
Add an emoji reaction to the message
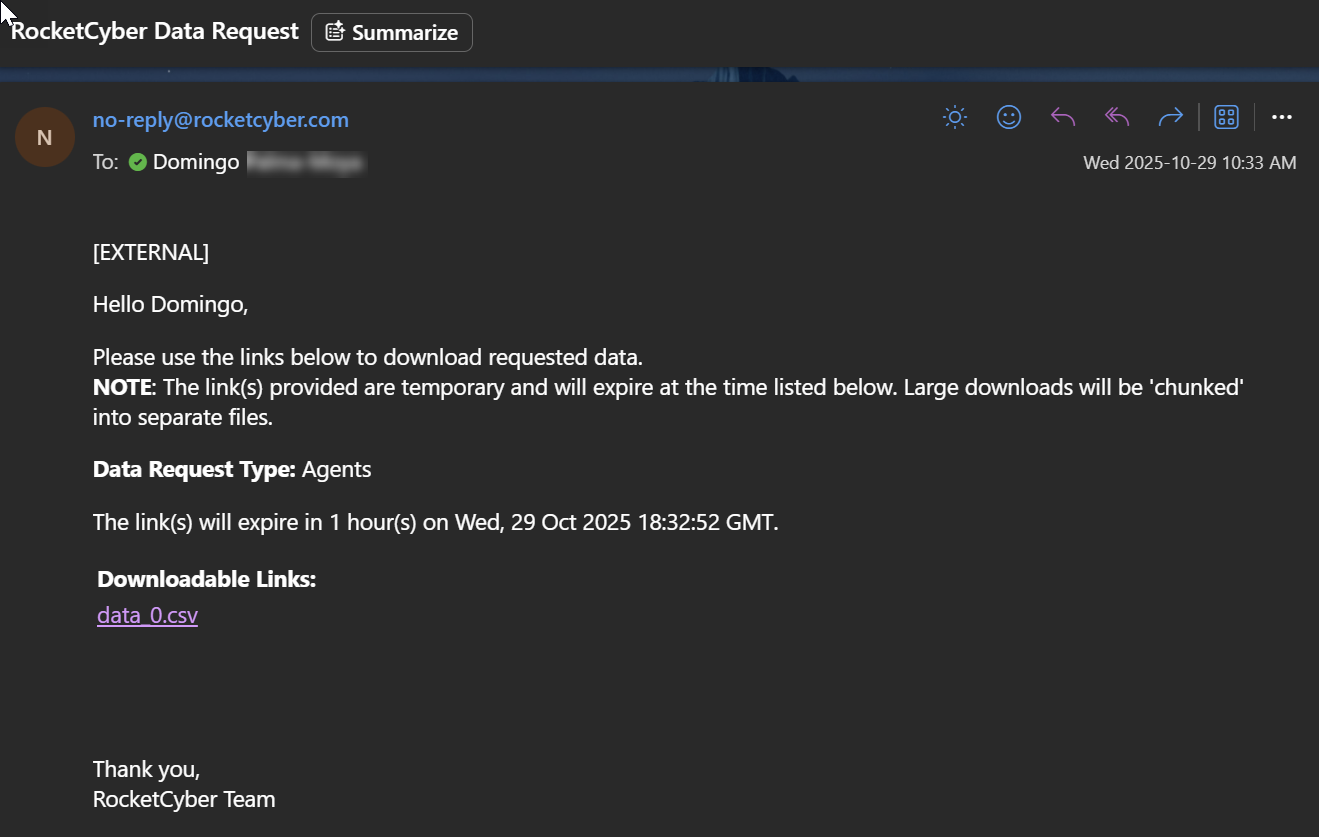tap(1009, 117)
